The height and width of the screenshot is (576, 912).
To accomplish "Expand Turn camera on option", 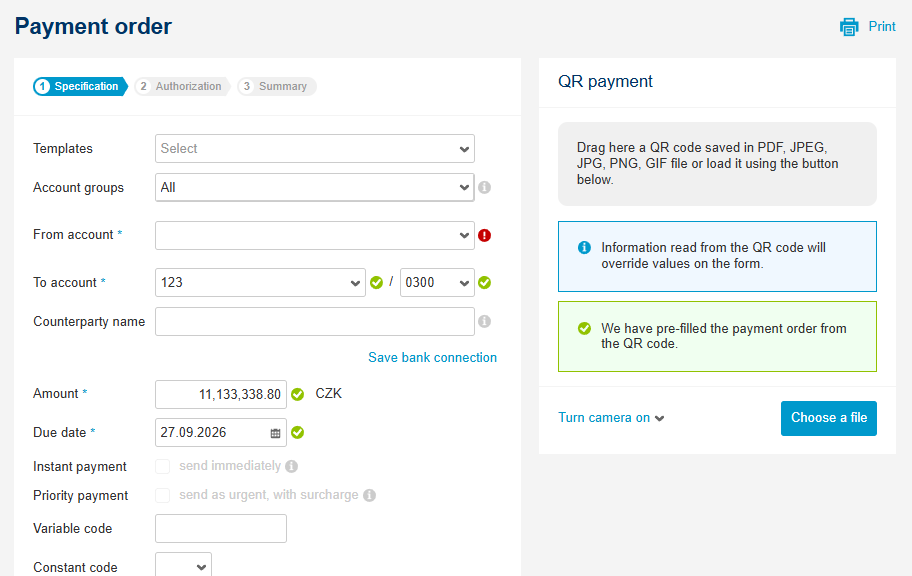I will click(x=611, y=418).
